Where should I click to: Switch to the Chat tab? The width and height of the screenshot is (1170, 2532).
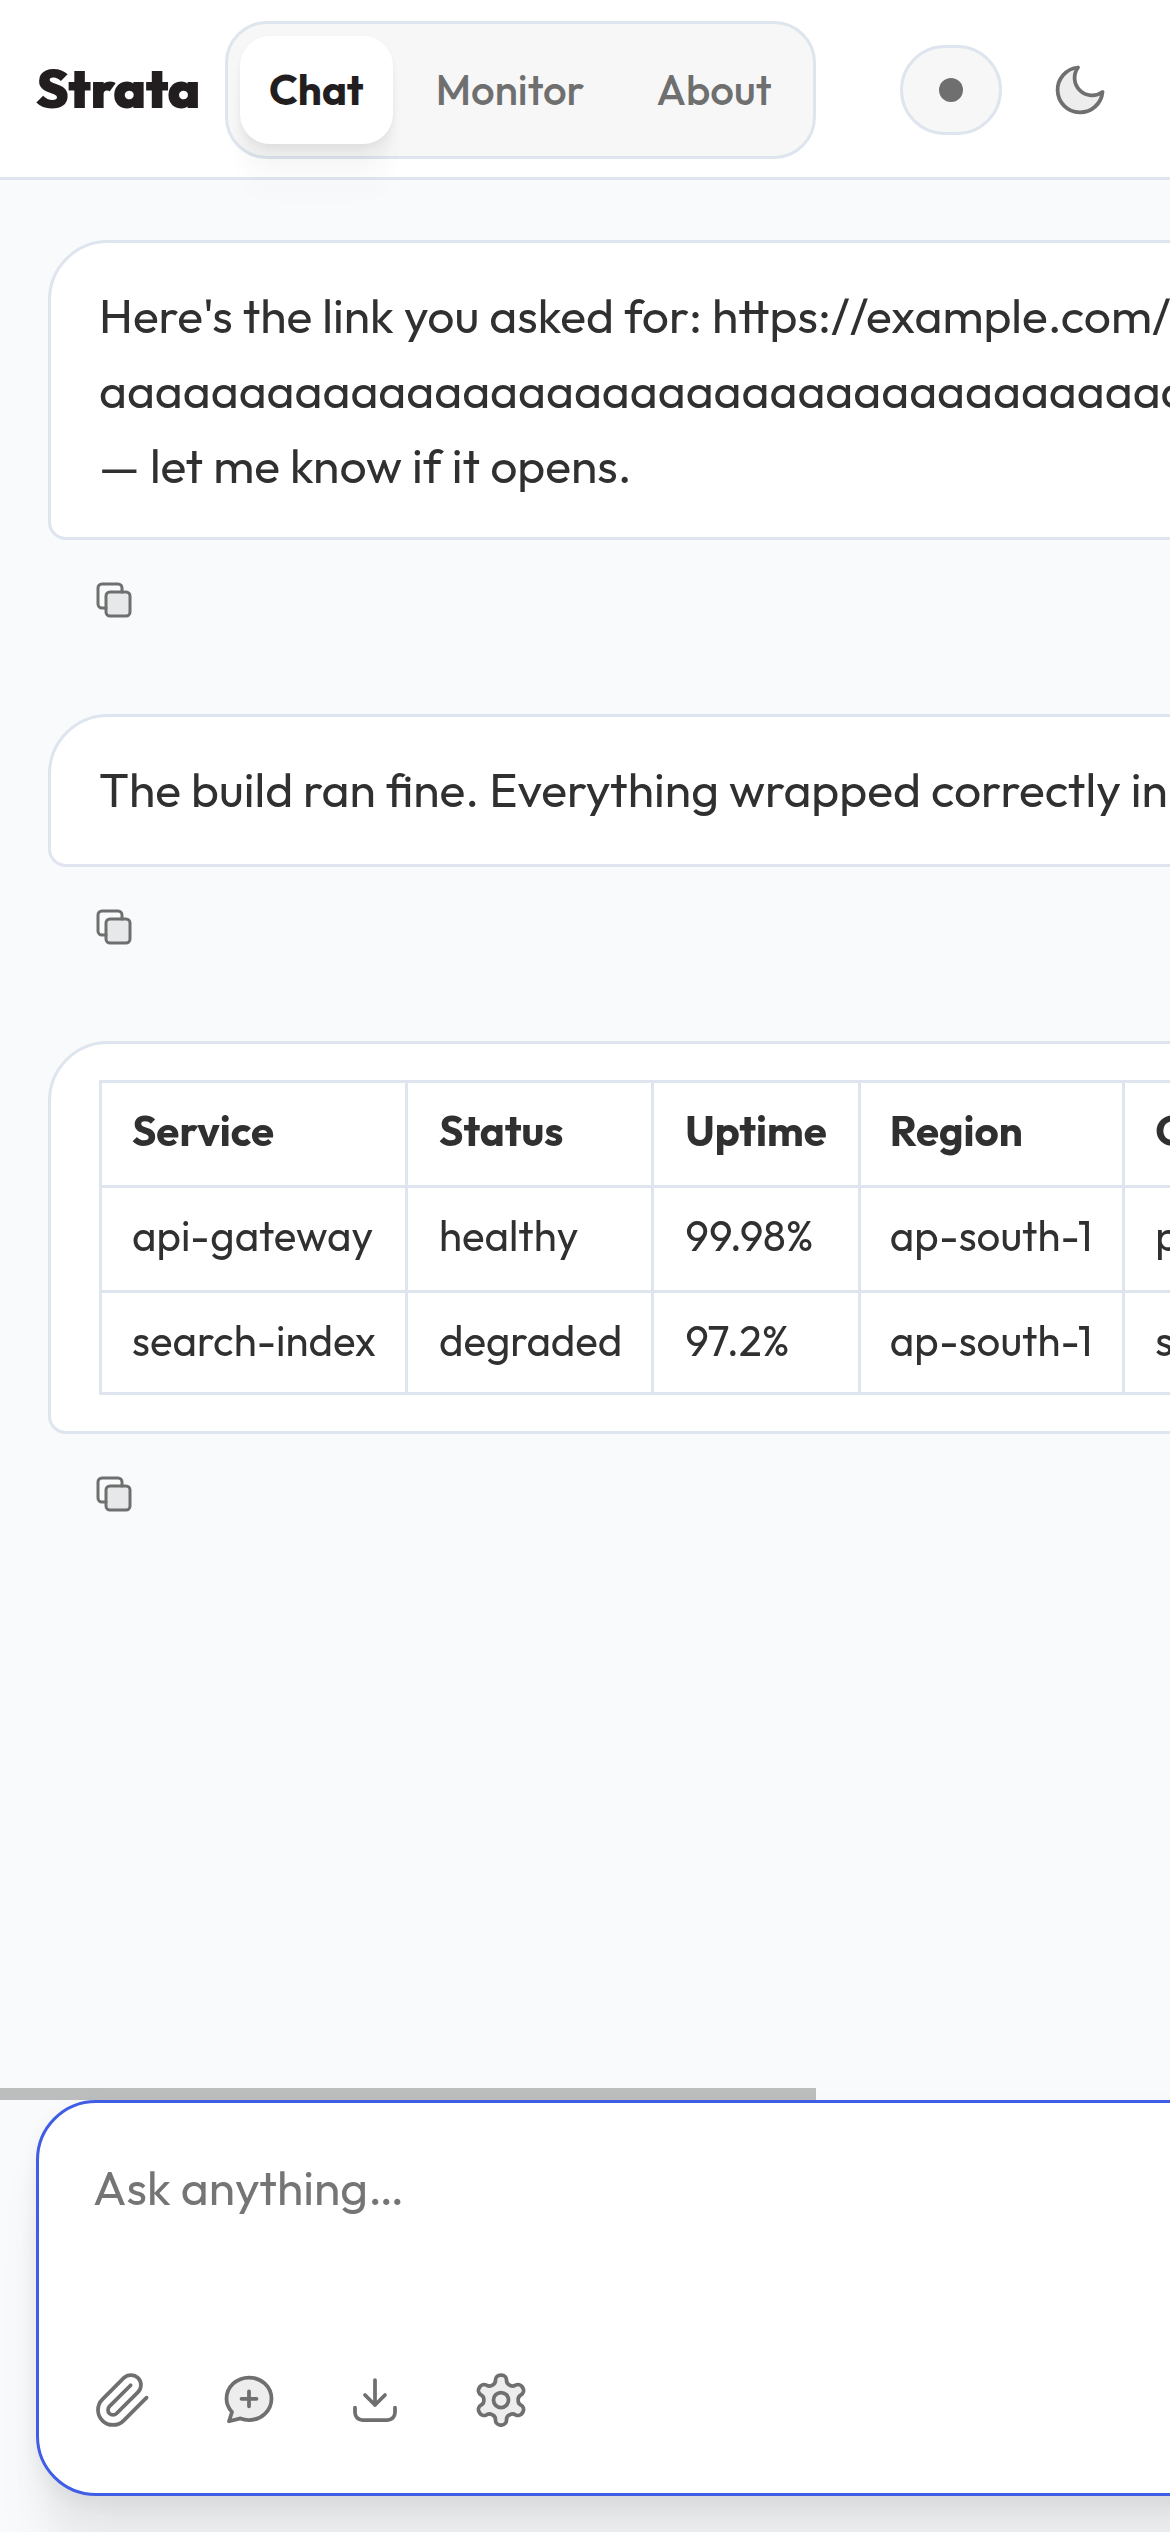(316, 90)
